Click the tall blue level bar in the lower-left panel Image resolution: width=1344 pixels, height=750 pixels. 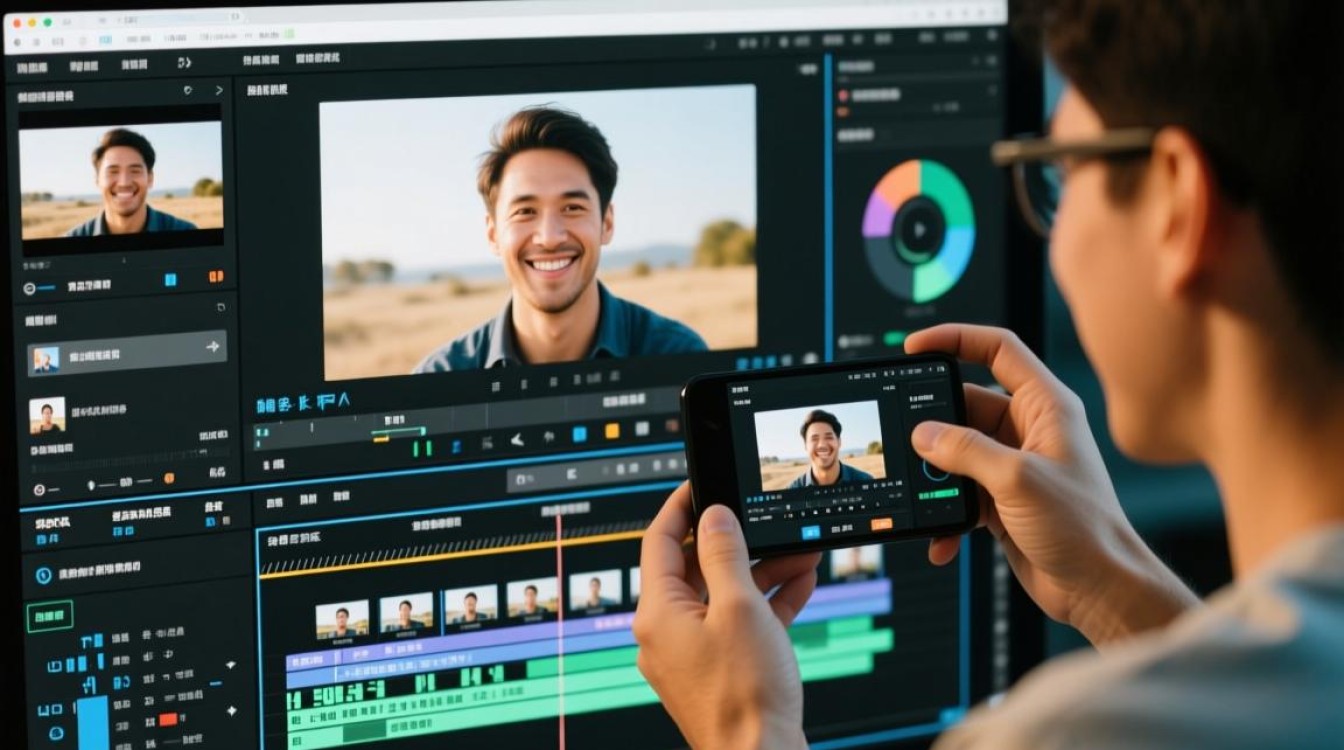tap(93, 722)
